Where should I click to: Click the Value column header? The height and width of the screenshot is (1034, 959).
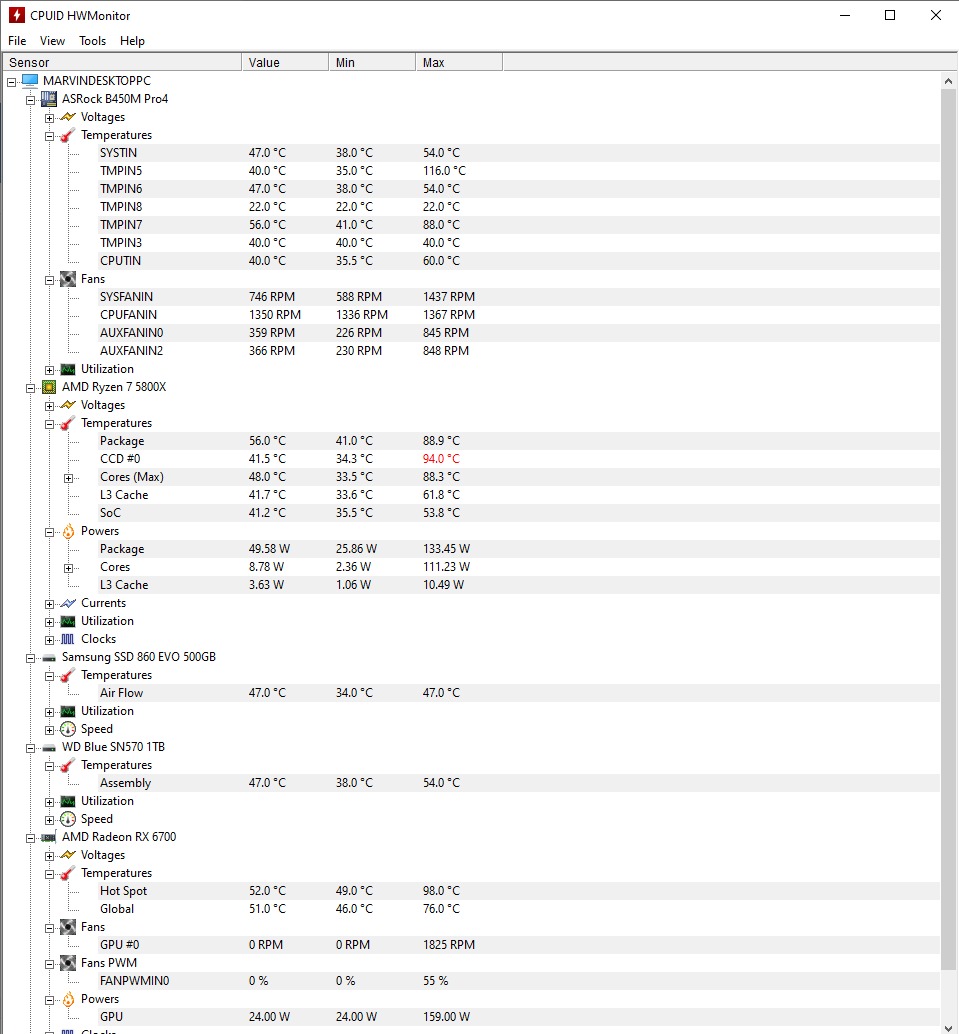285,63
